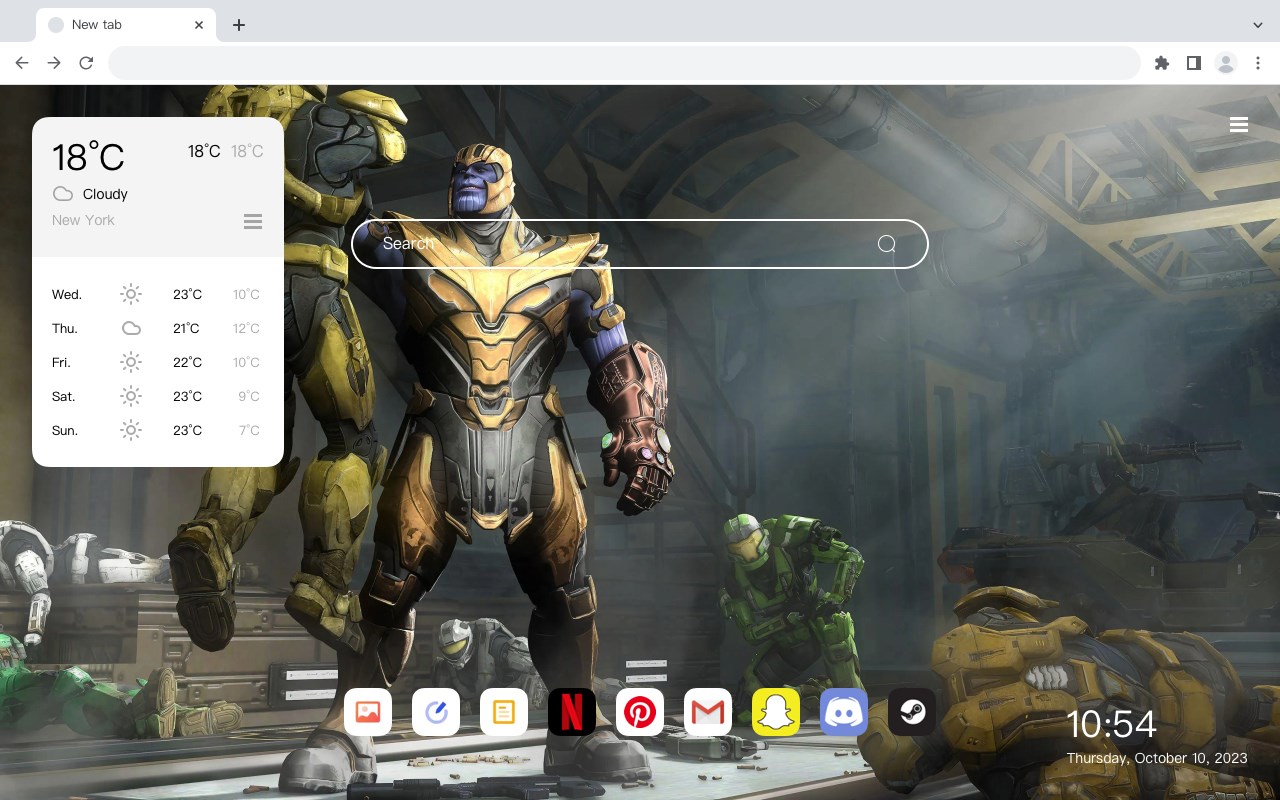Click the search magnifier icon

886,244
